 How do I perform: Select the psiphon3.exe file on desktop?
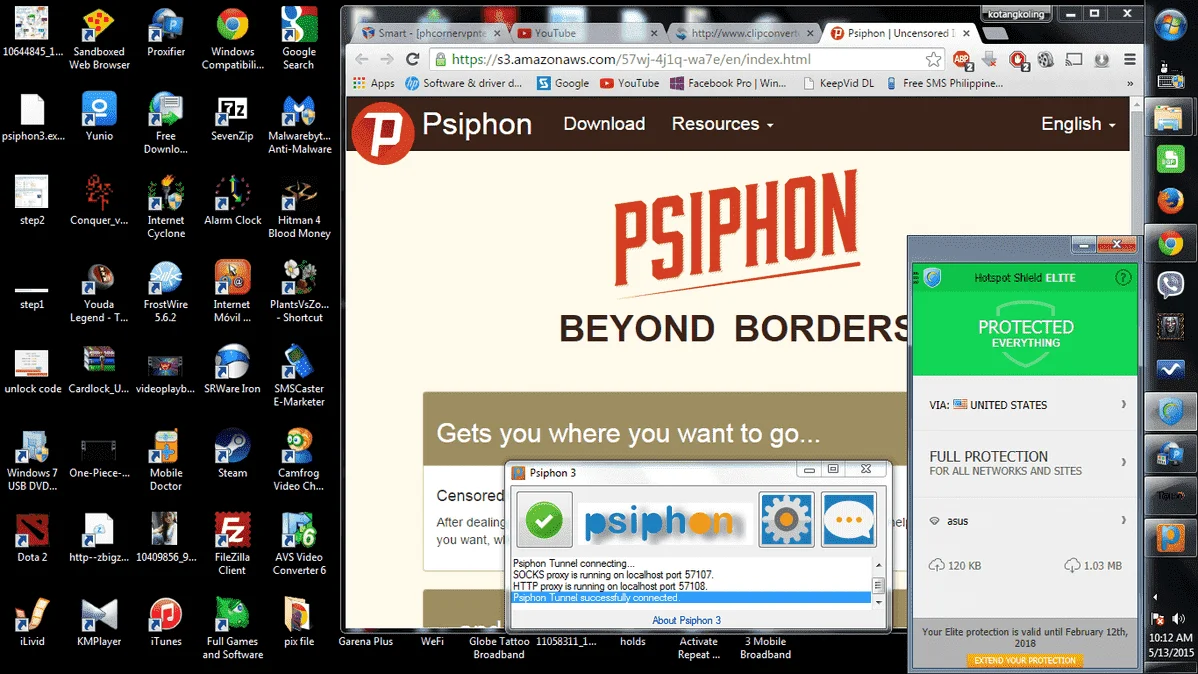[32, 117]
